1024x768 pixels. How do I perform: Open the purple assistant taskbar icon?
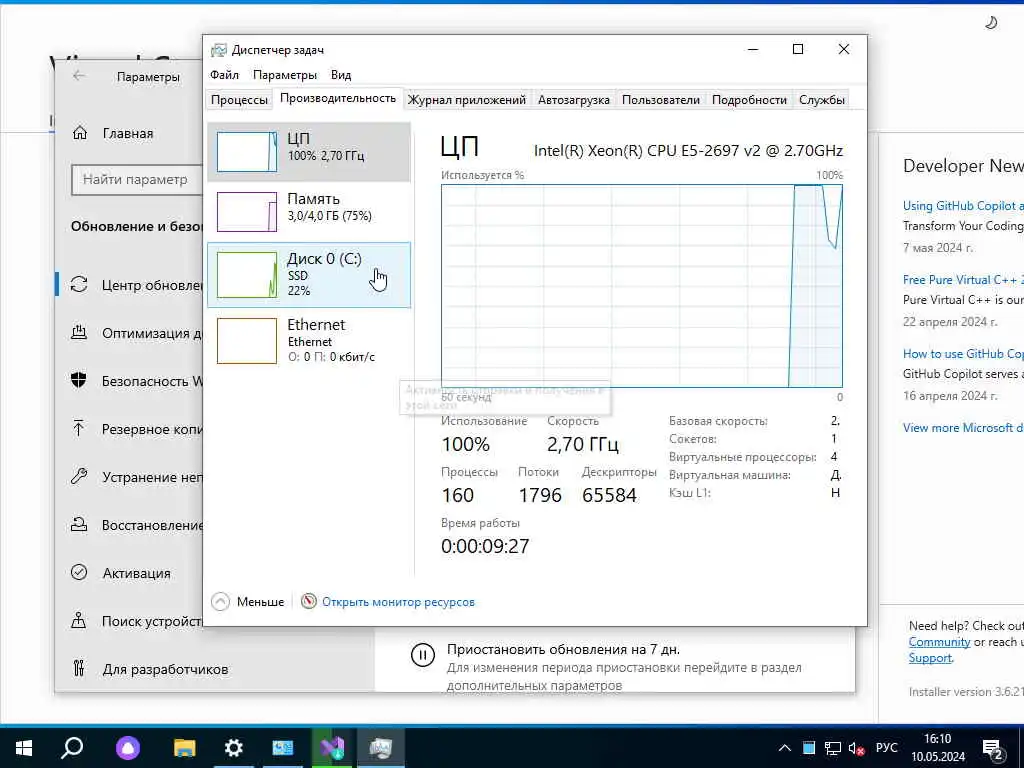[x=128, y=748]
